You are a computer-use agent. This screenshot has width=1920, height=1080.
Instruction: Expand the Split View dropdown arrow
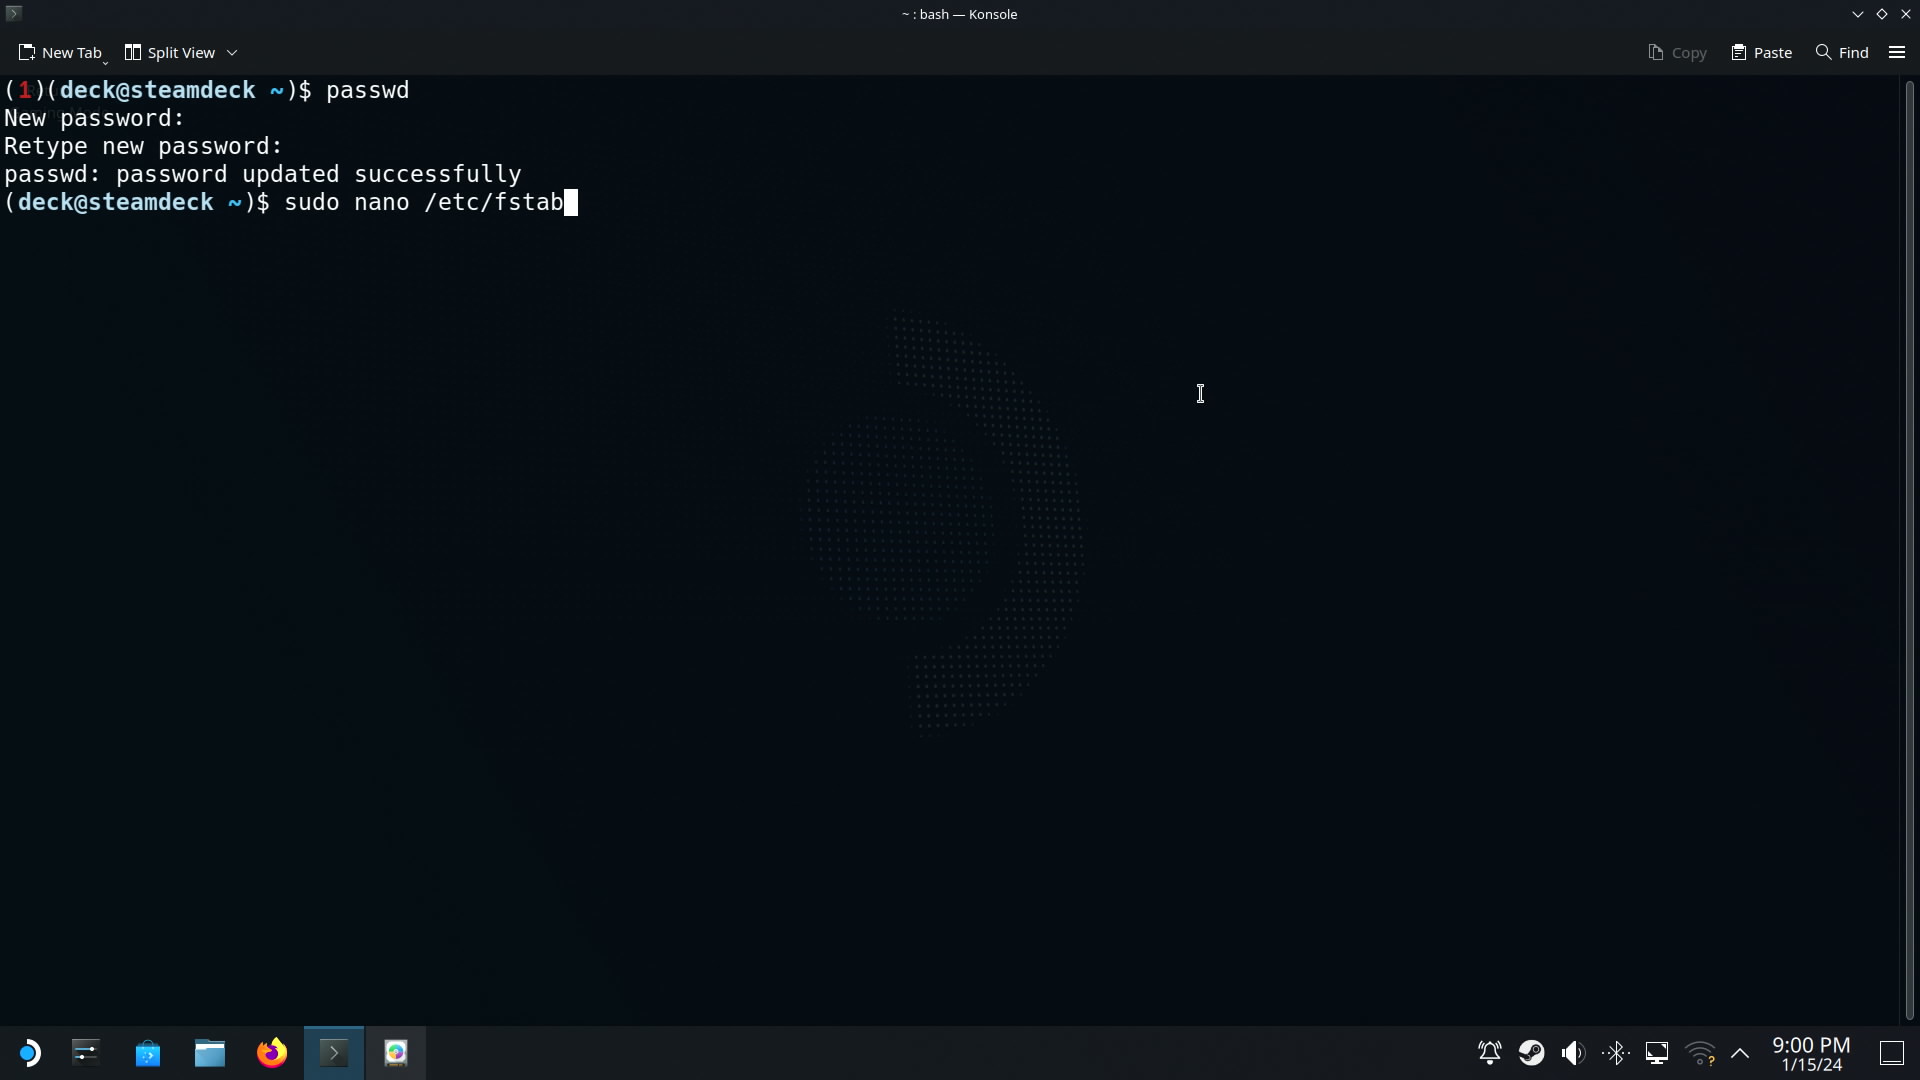point(232,52)
